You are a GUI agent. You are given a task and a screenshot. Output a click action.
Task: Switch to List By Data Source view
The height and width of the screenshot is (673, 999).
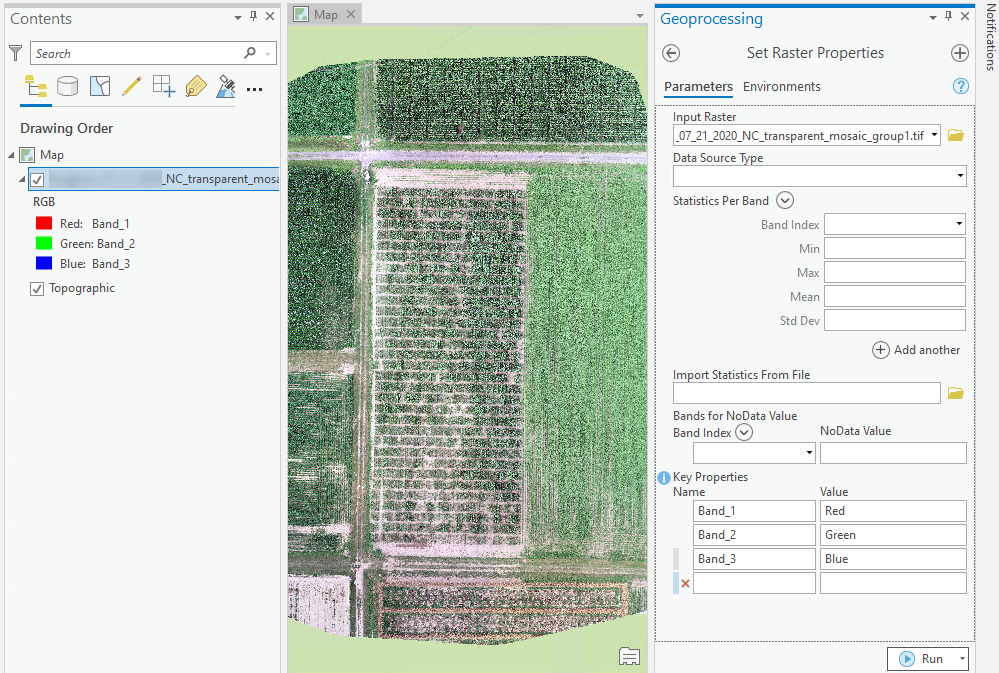pos(67,86)
